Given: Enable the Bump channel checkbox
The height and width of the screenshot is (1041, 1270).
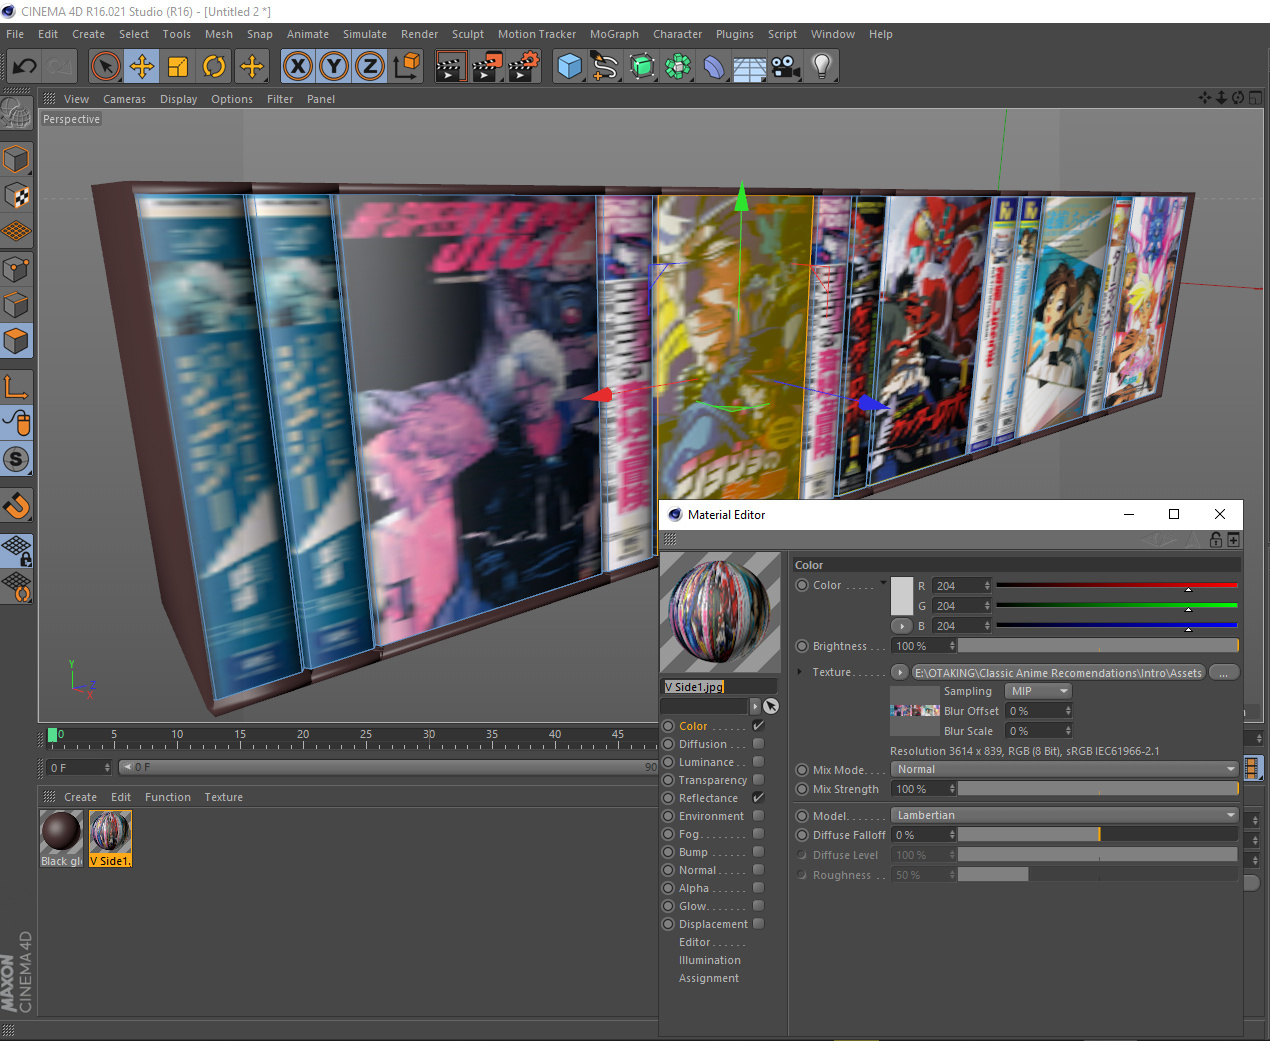Looking at the screenshot, I should (x=758, y=852).
